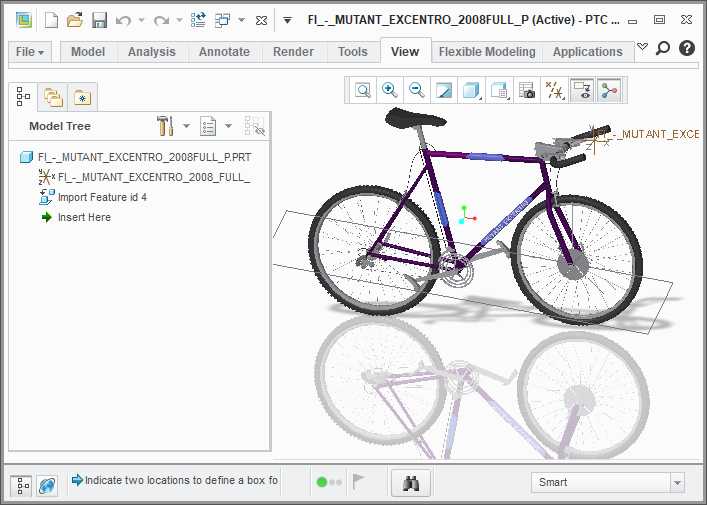Click the Repaint toolbar icon
Viewport: 707px width, 505px height.
pyautogui.click(x=444, y=90)
